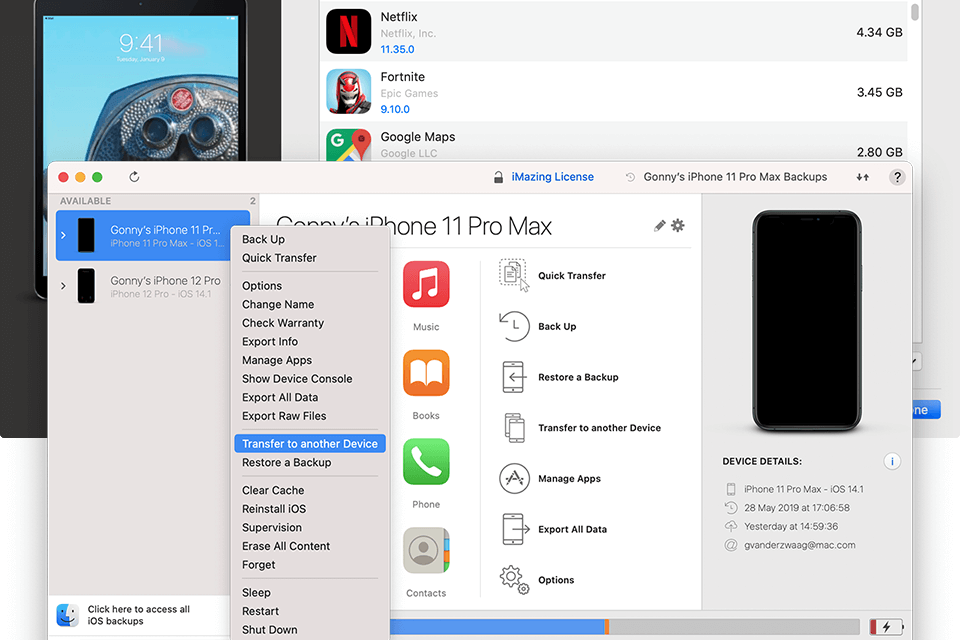This screenshot has height=640, width=960.
Task: Click the partially hidden blue Done button
Action: [x=926, y=410]
